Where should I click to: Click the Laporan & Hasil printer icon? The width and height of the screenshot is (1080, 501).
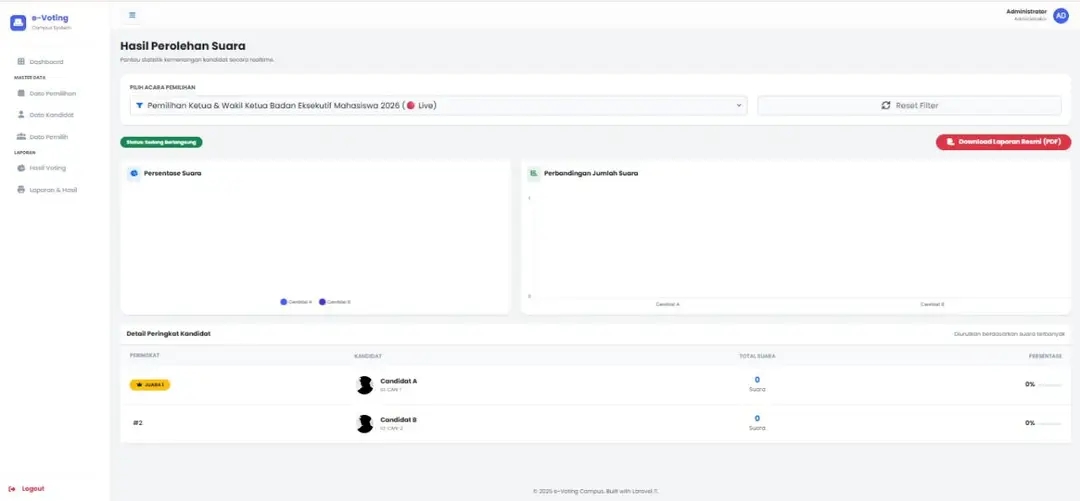click(x=21, y=190)
